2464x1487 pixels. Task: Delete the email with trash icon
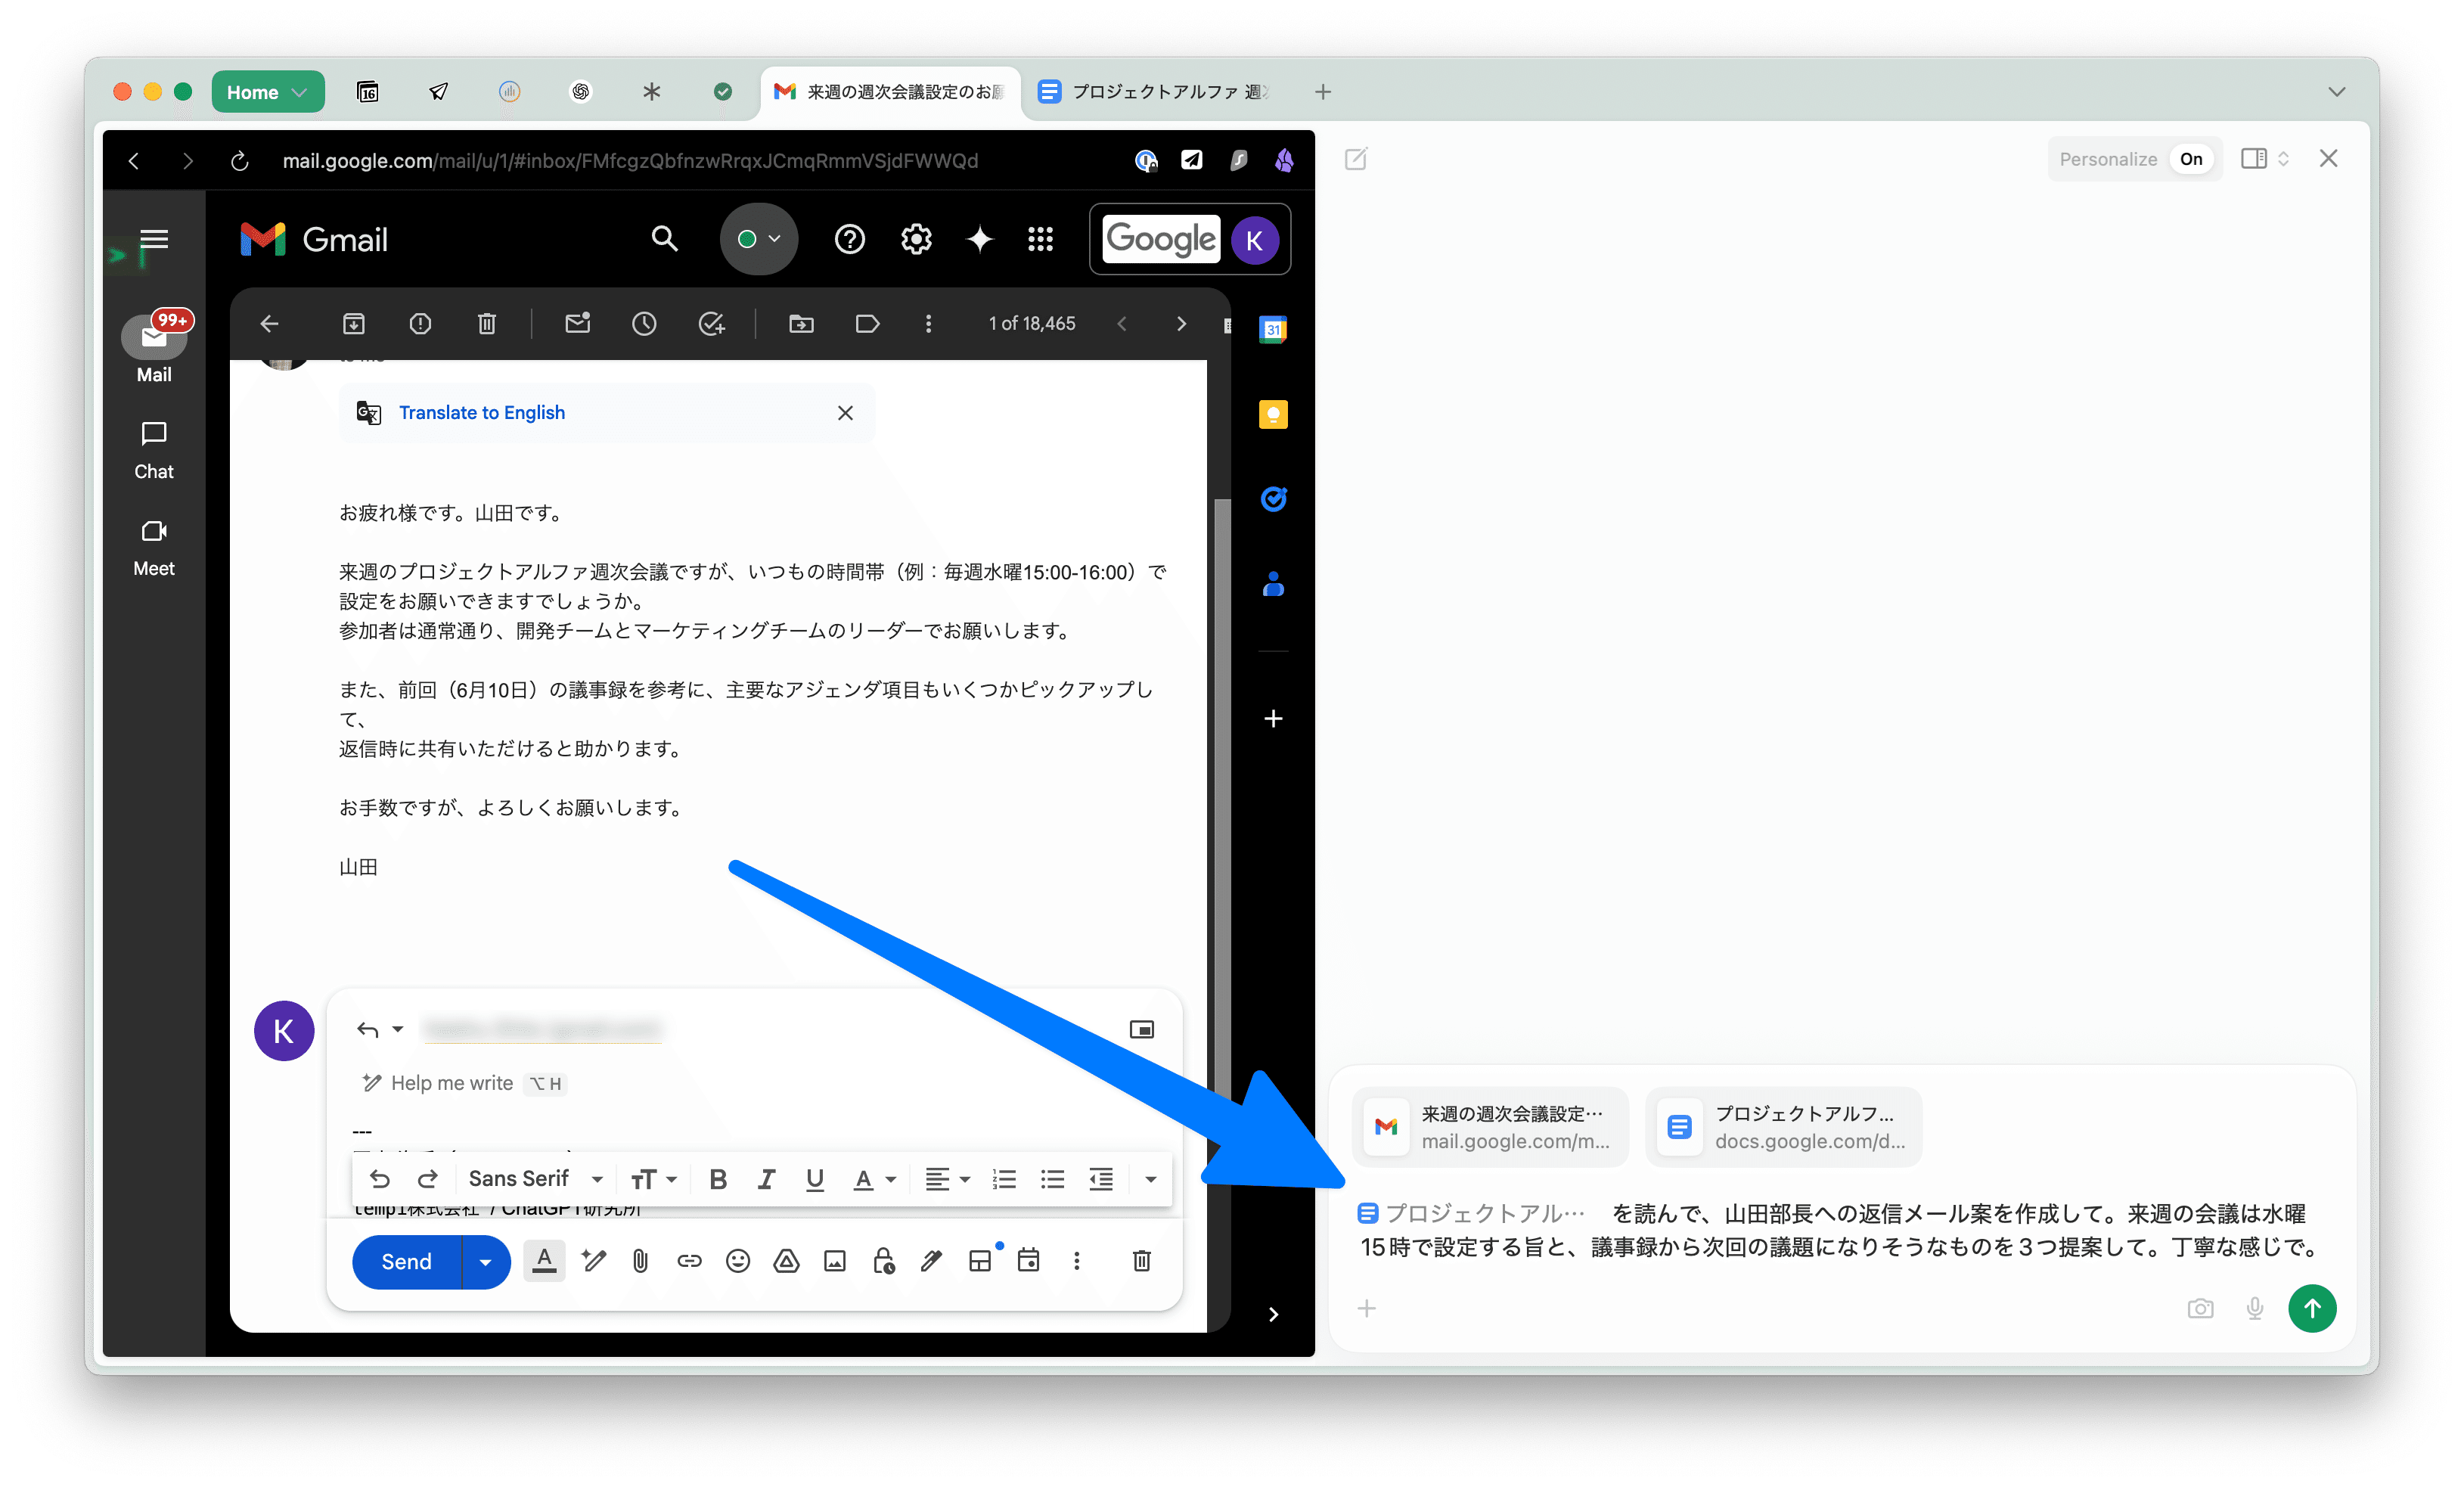pos(486,323)
